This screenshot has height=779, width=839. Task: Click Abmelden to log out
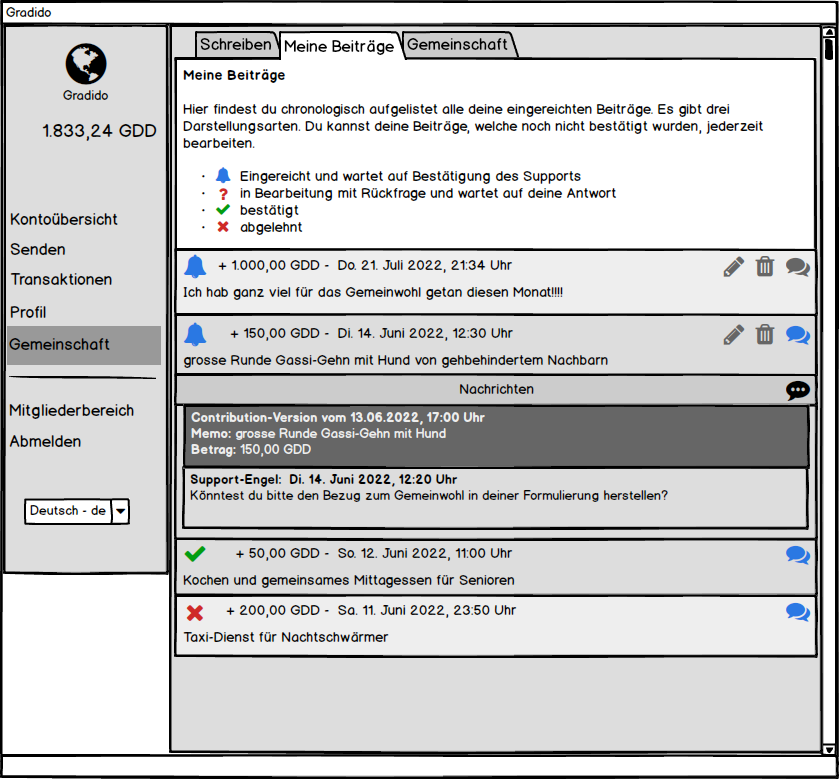(45, 441)
